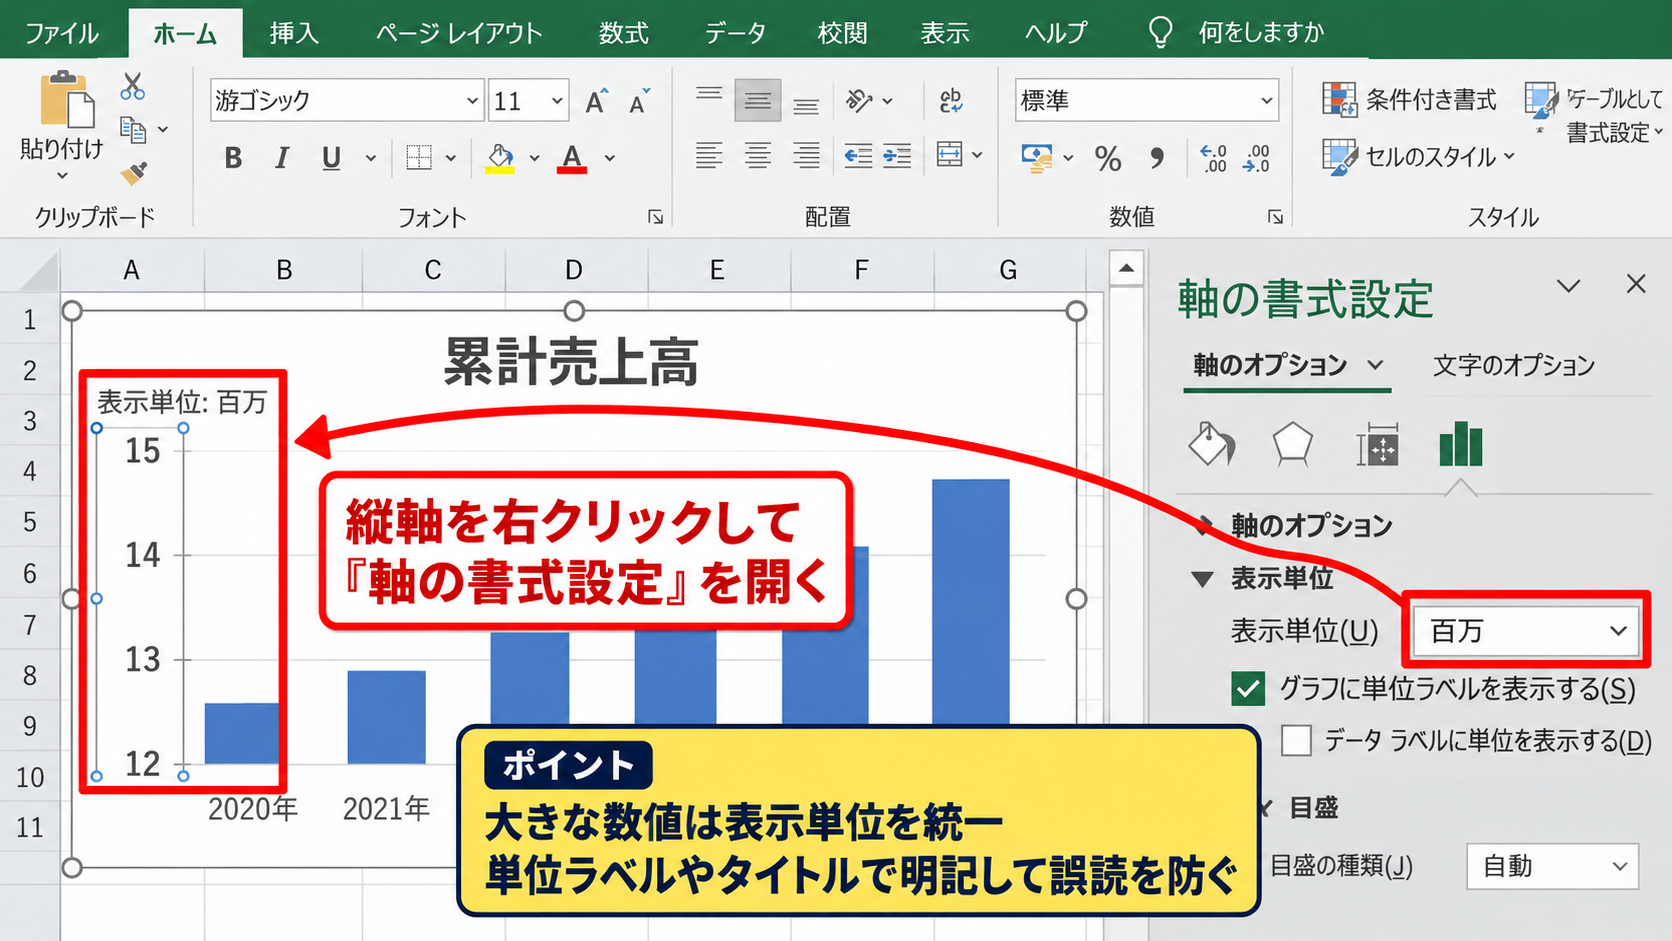Click the Increase Decimal icon

(1213, 158)
